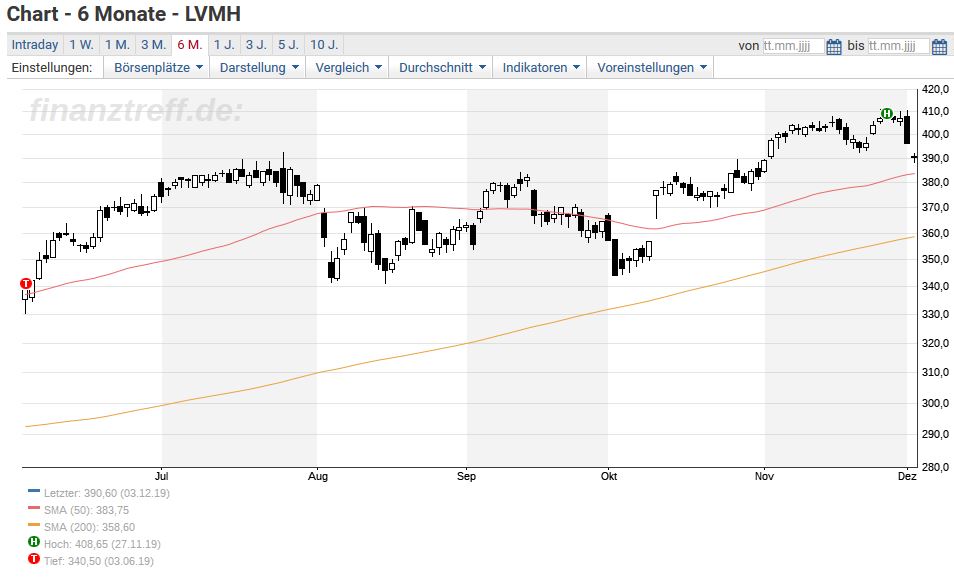
Task: Select the 3 M. time range tab
Action: pos(154,45)
